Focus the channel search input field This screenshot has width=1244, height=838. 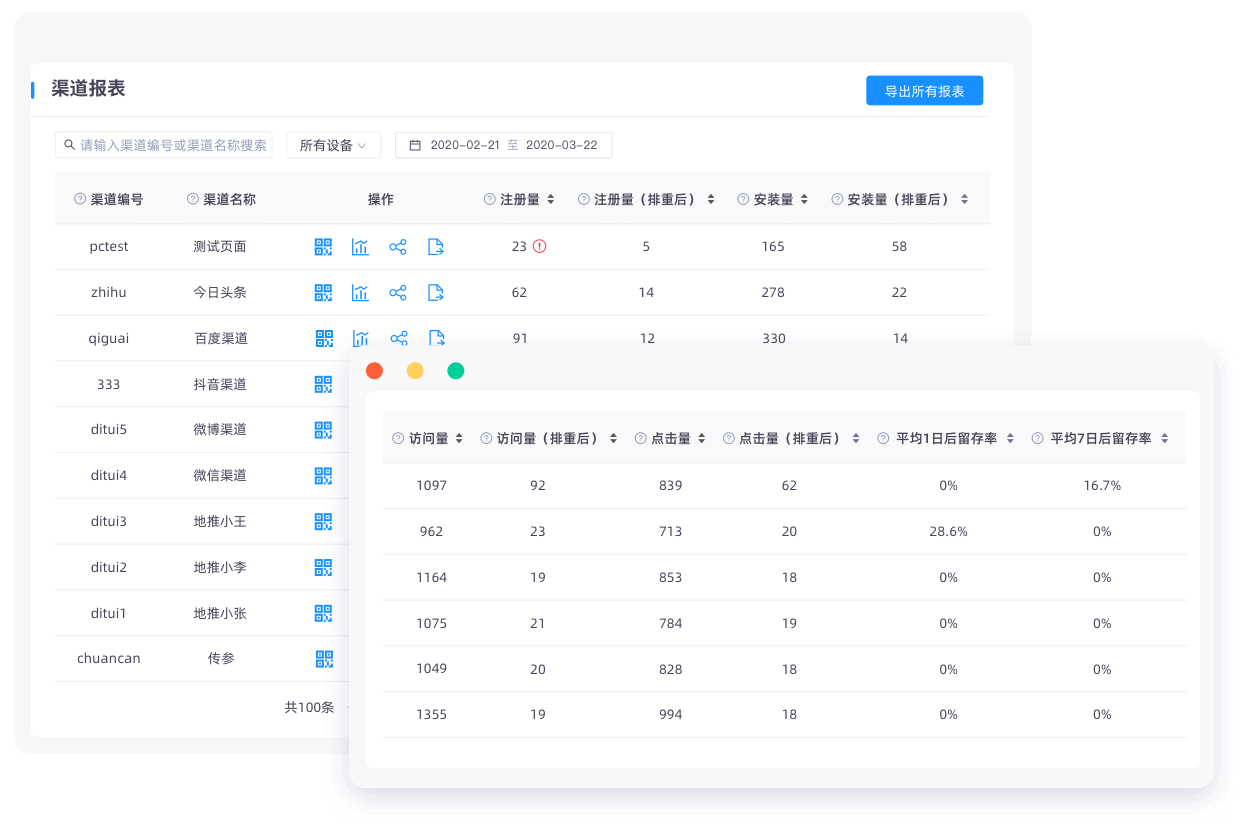tap(163, 145)
